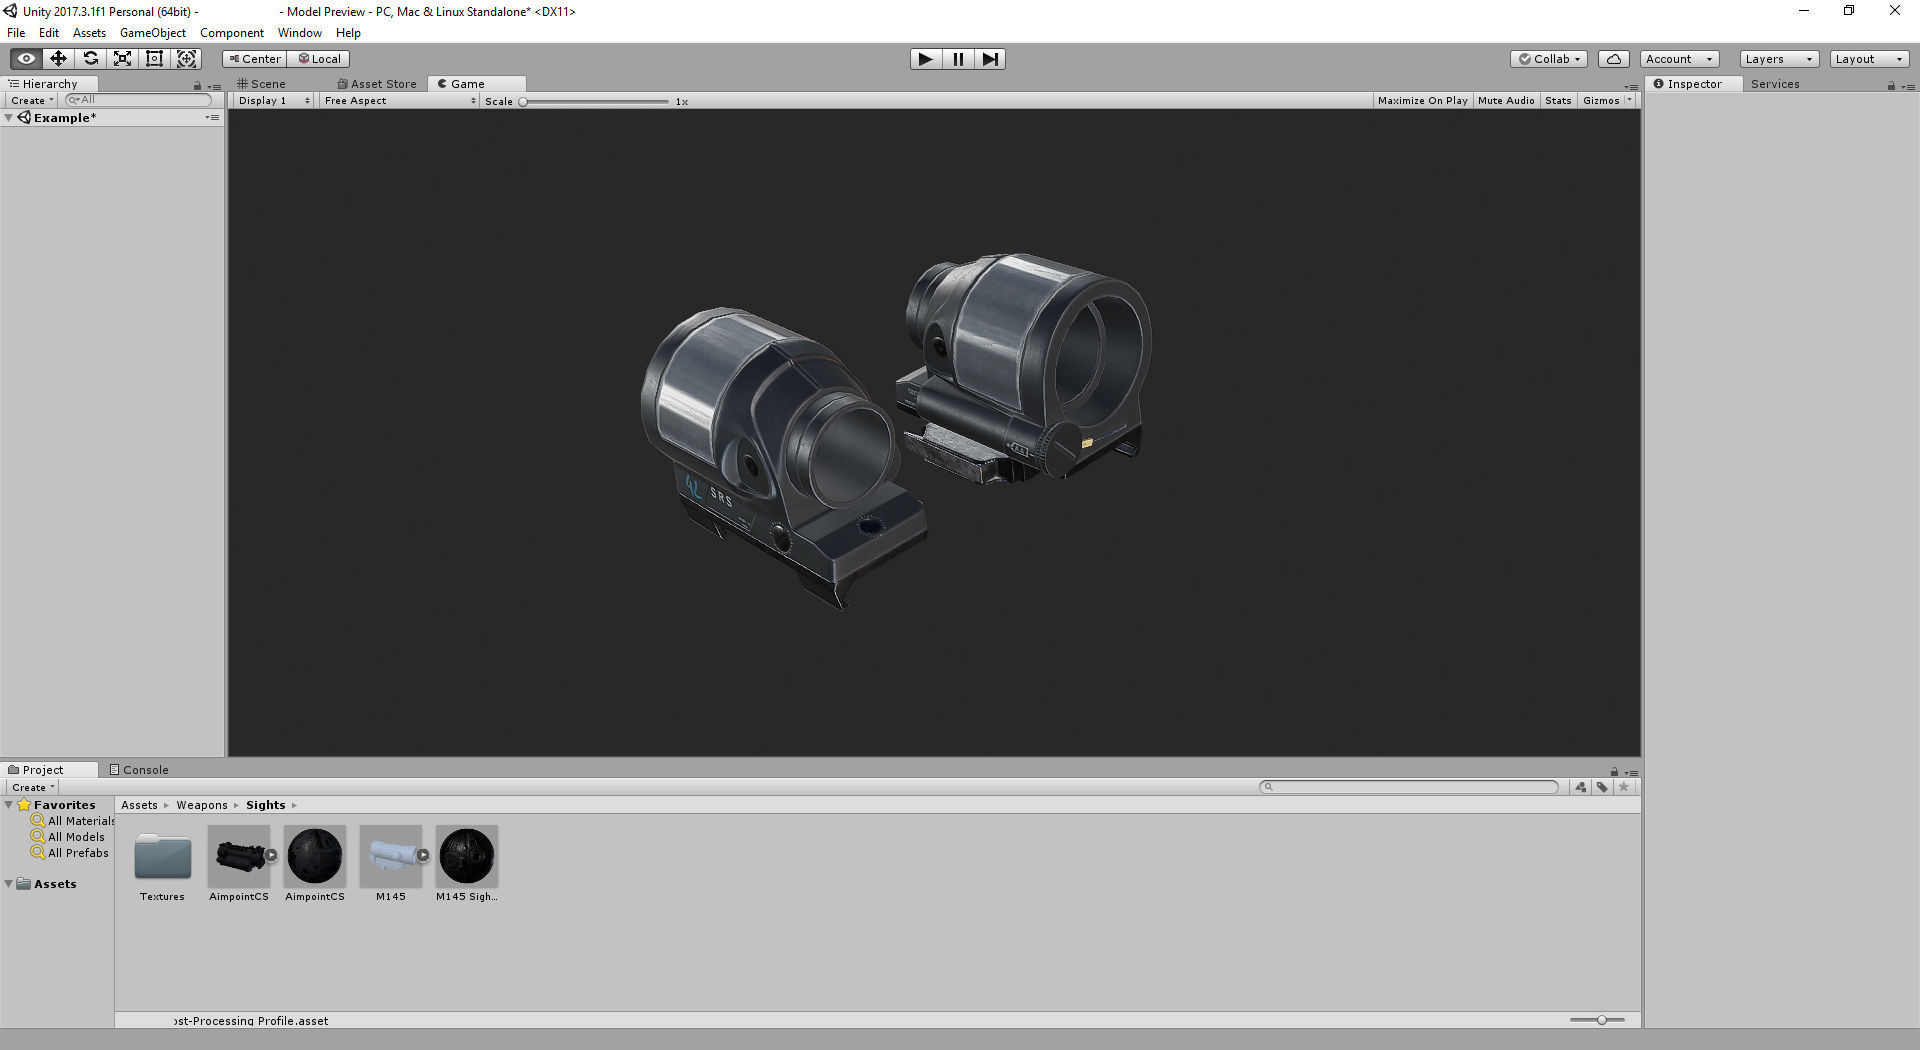Toggle Gizmos in Game view
Image resolution: width=1920 pixels, height=1050 pixels.
[1601, 101]
